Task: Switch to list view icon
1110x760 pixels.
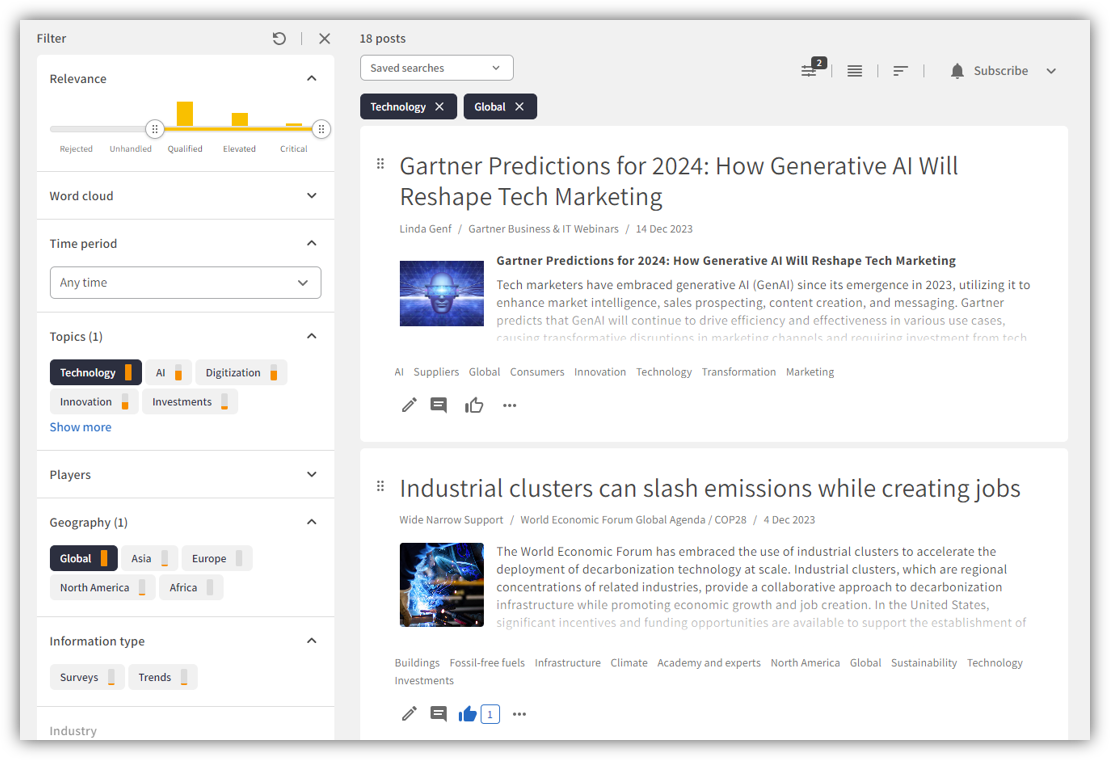Action: tap(854, 71)
